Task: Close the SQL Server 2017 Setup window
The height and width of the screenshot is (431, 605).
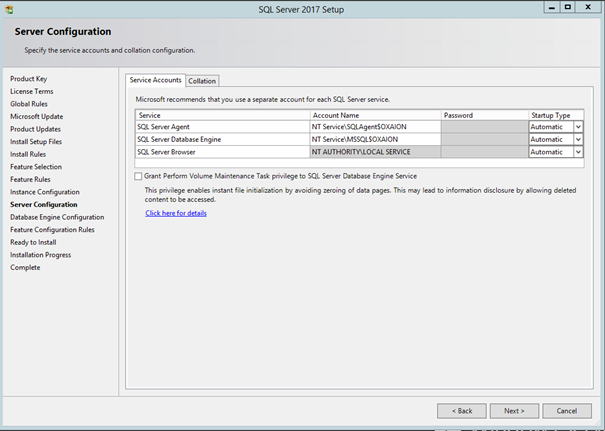Action: 588,7
